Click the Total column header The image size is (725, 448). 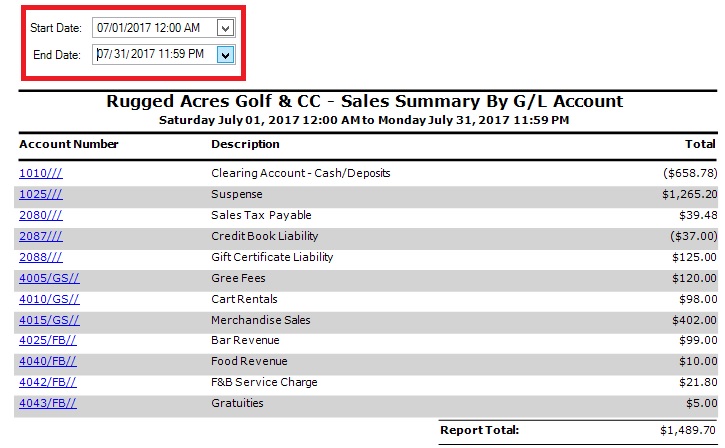tap(700, 144)
